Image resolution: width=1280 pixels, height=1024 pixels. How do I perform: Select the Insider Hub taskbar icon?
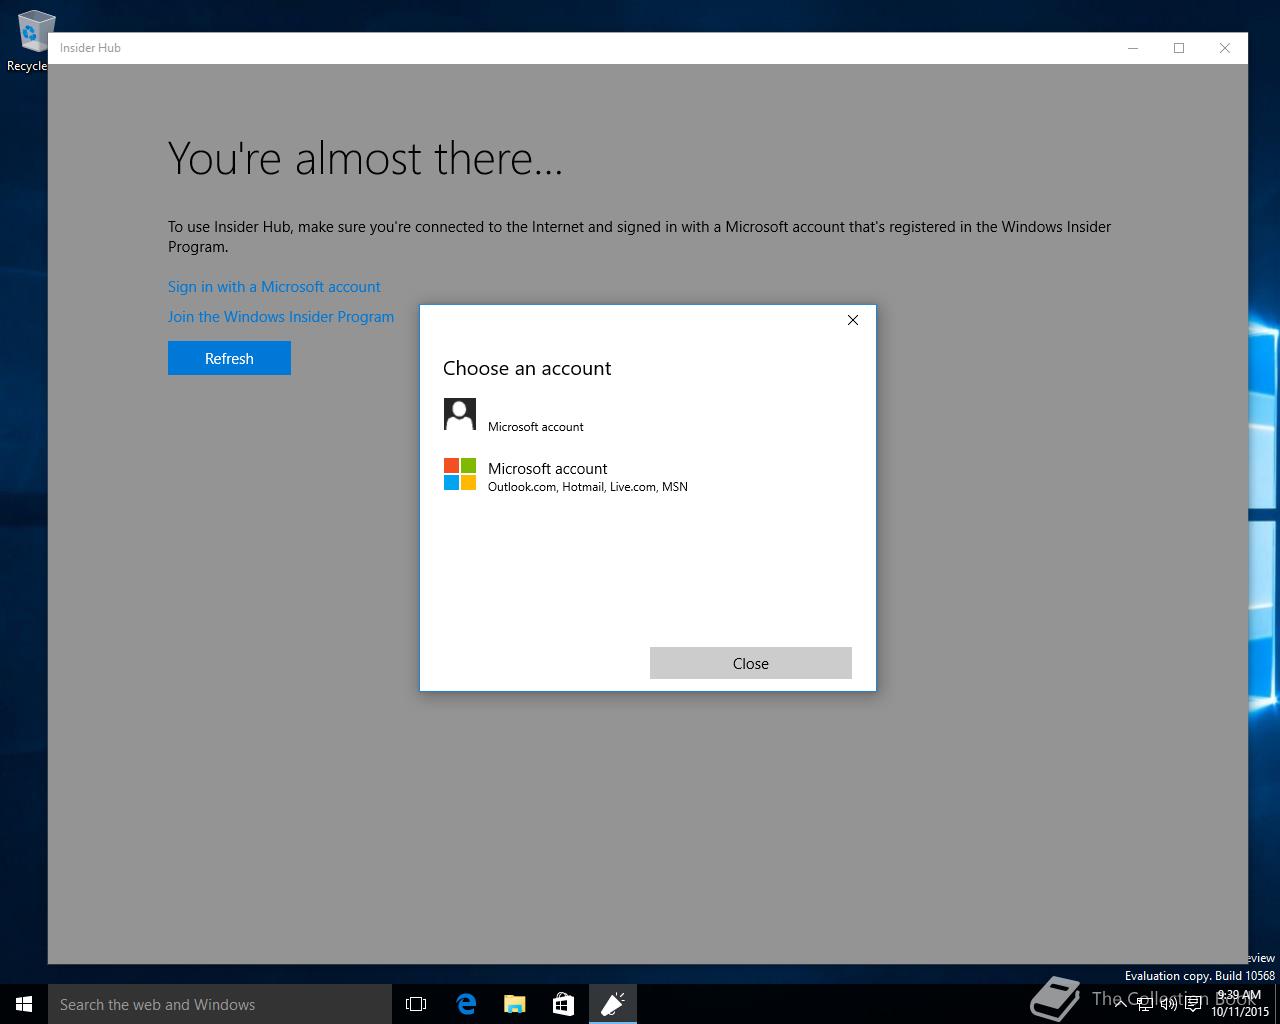coord(612,1004)
